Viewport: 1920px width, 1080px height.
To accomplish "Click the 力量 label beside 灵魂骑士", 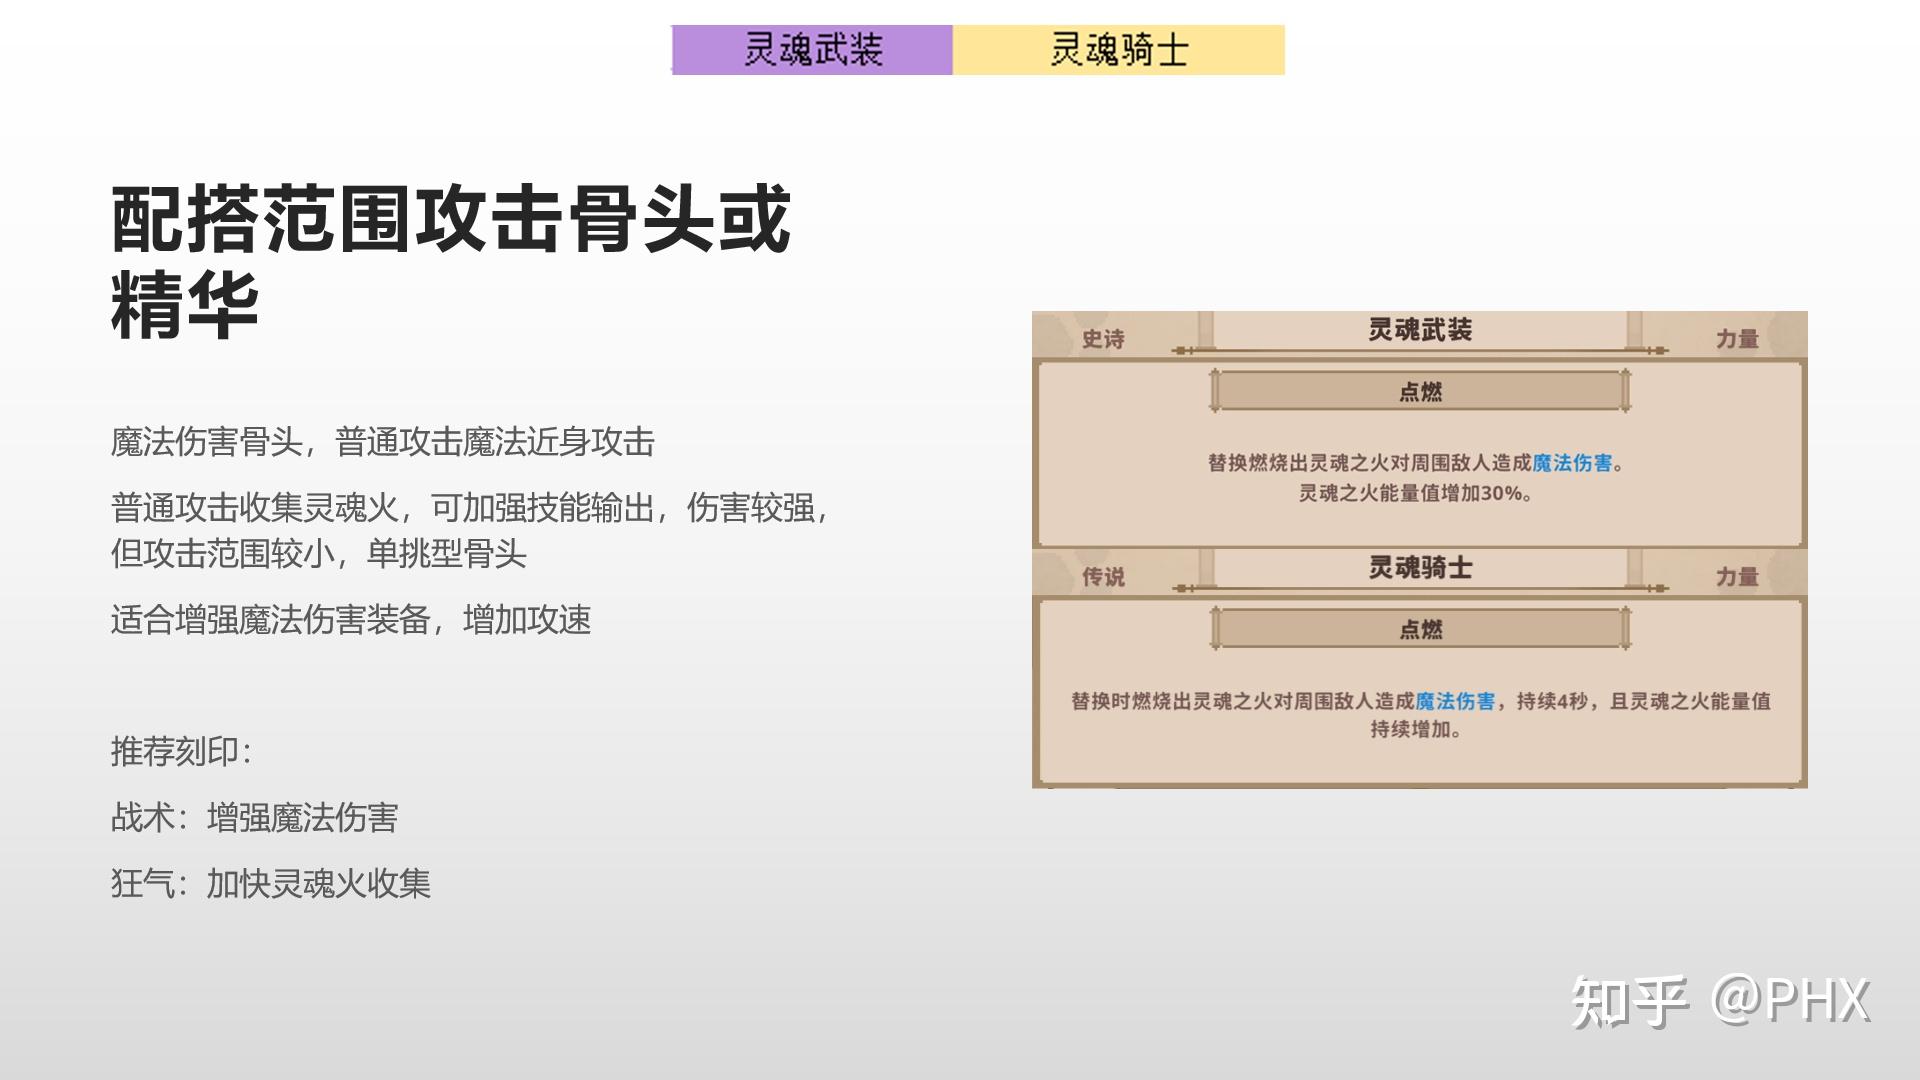I will 1737,577.
